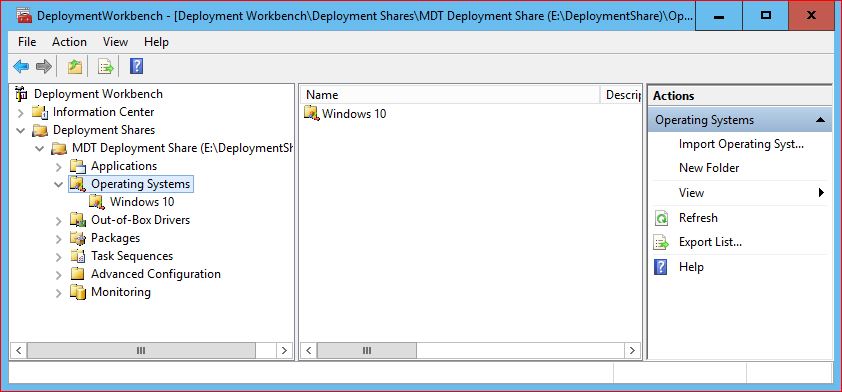Image resolution: width=842 pixels, height=392 pixels.
Task: Click Import Operating System action
Action: (741, 144)
